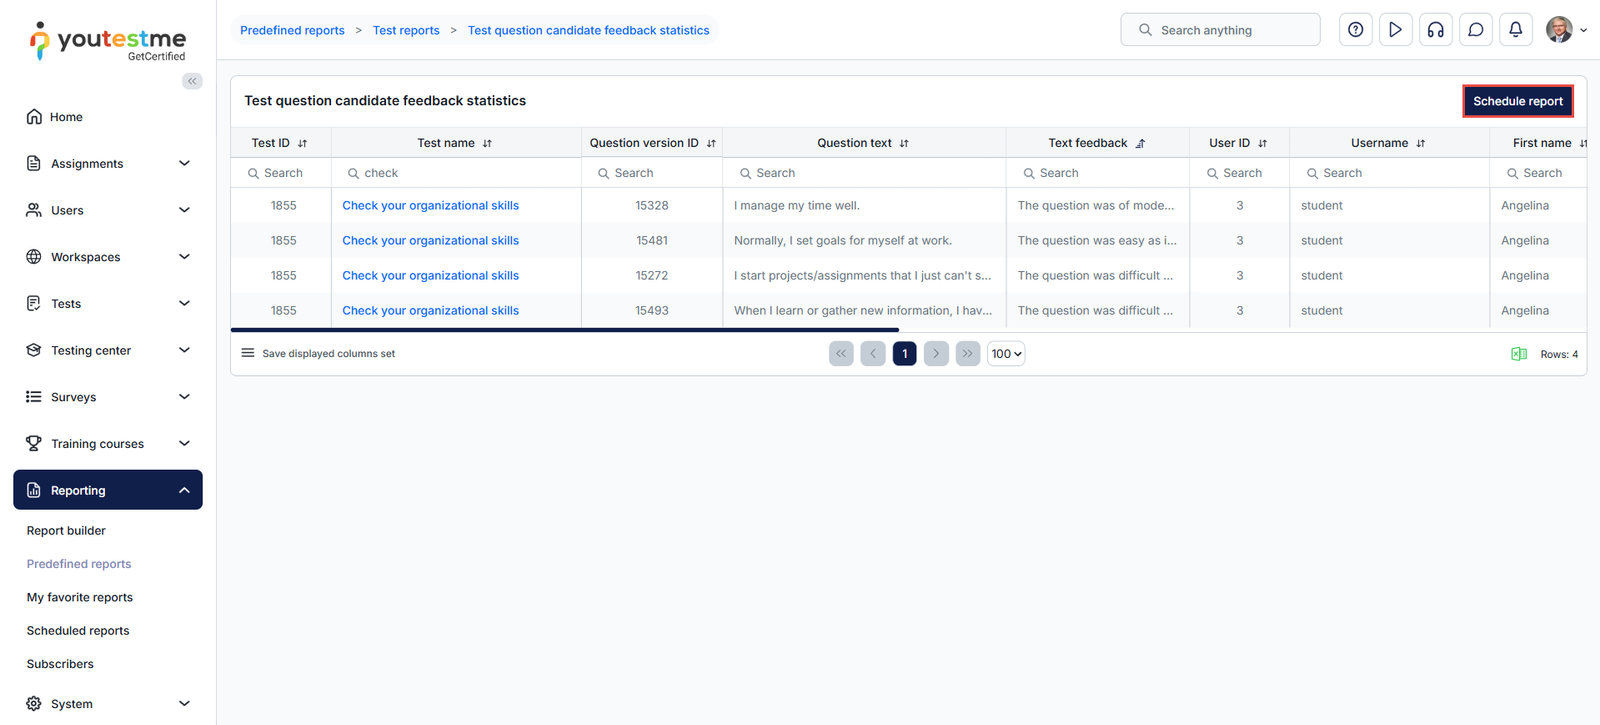
Task: Open Scheduled reports in sidebar
Action: pos(78,631)
